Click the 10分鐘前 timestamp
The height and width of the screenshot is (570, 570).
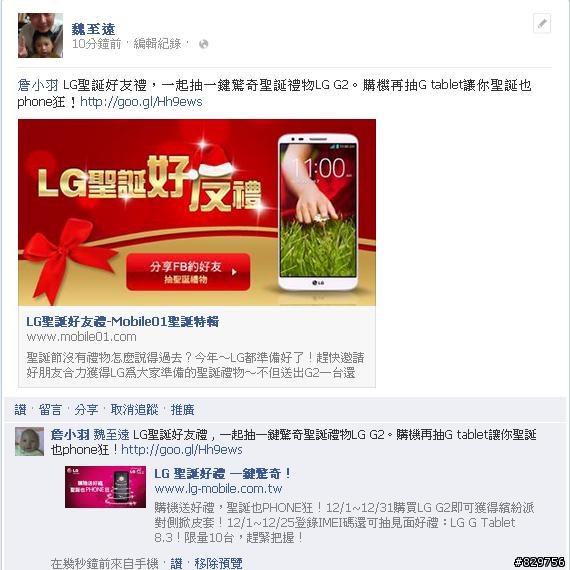pyautogui.click(x=97, y=44)
